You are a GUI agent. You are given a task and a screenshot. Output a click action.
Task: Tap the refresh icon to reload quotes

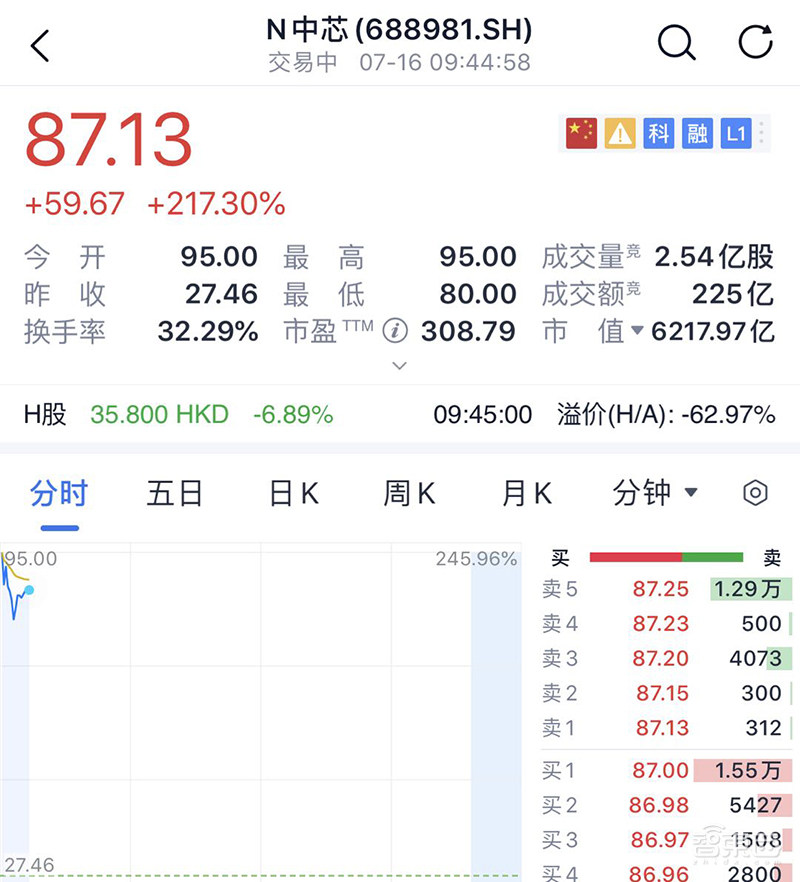755,43
